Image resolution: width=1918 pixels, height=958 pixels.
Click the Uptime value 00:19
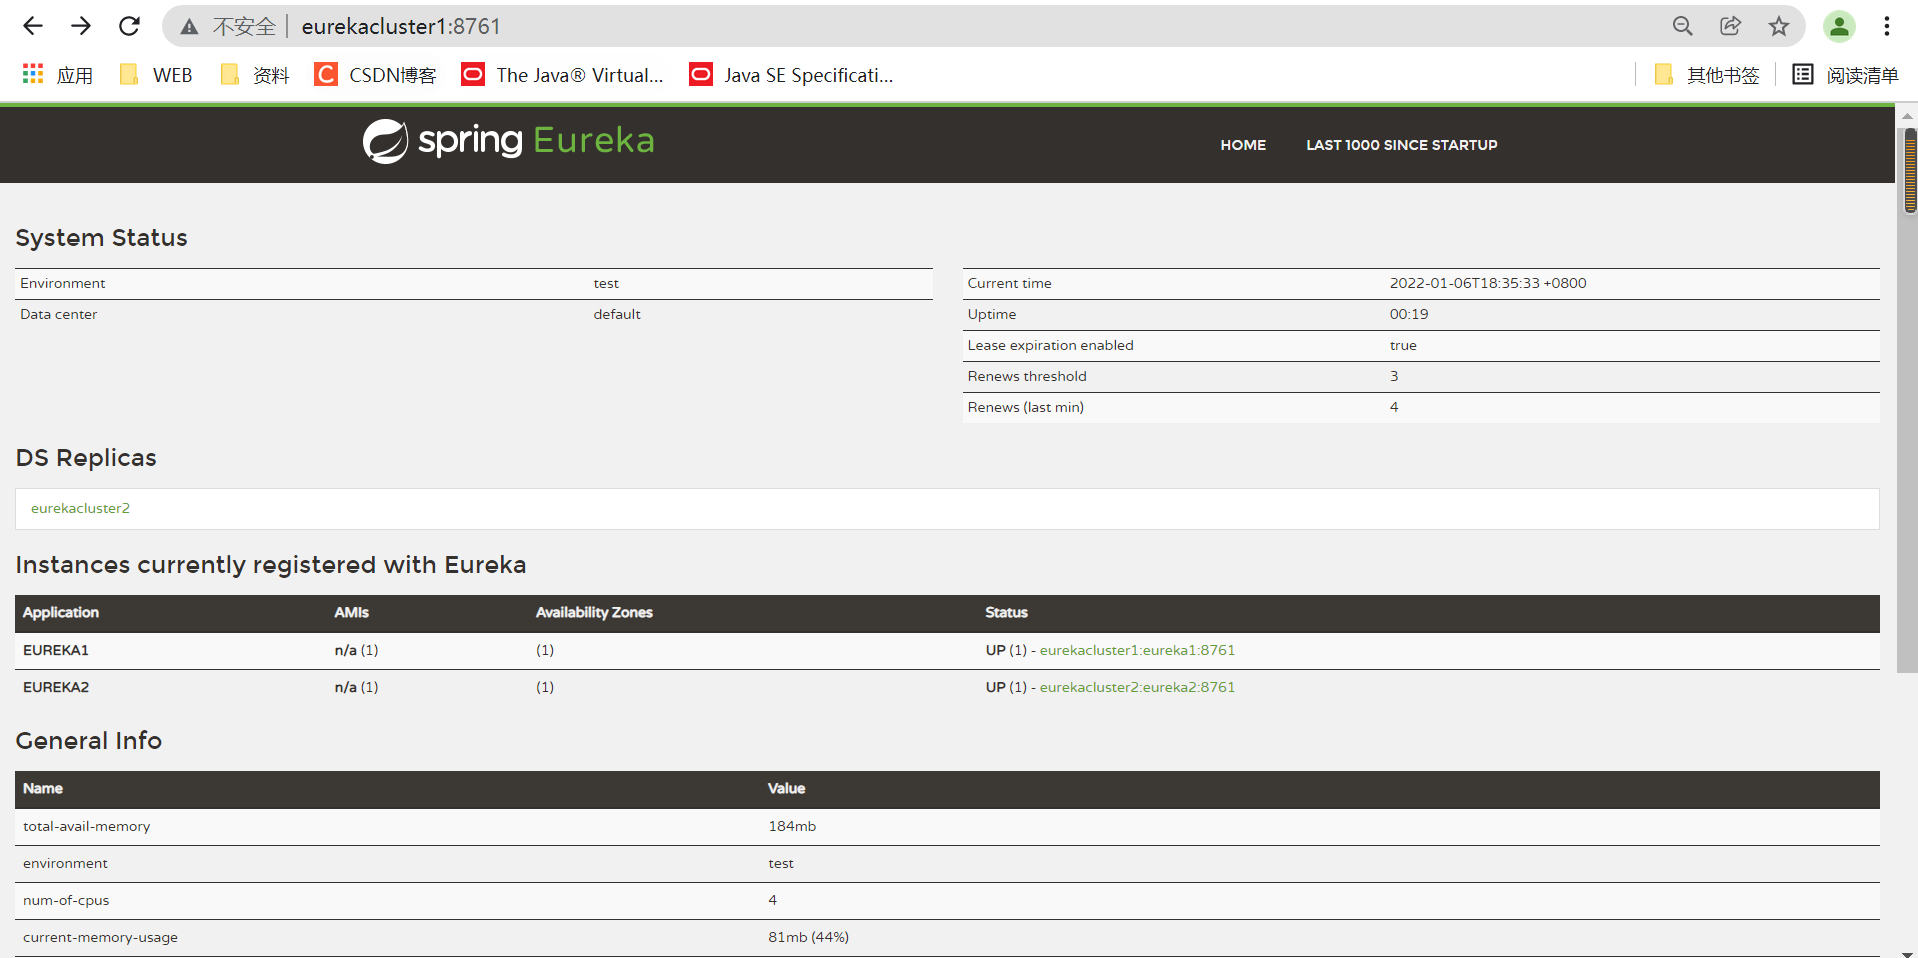(x=1408, y=314)
